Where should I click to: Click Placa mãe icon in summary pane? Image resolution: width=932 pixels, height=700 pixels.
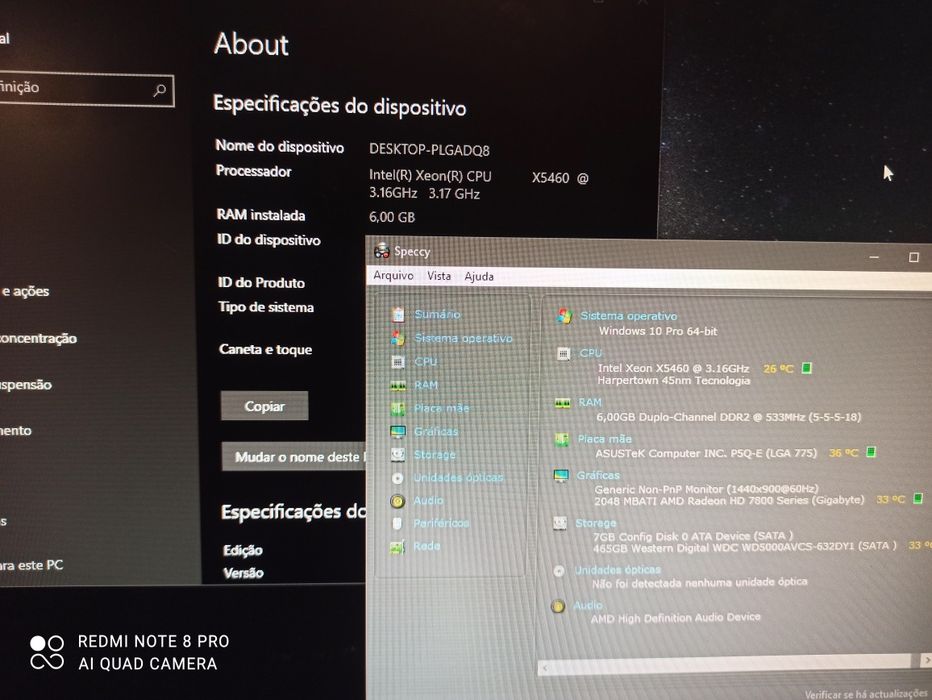[x=562, y=439]
